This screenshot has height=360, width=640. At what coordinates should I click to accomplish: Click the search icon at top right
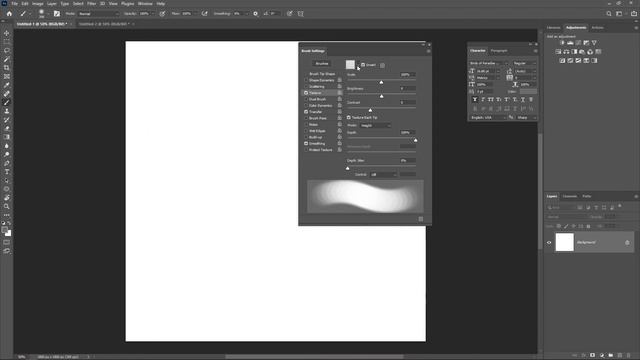pos(609,13)
